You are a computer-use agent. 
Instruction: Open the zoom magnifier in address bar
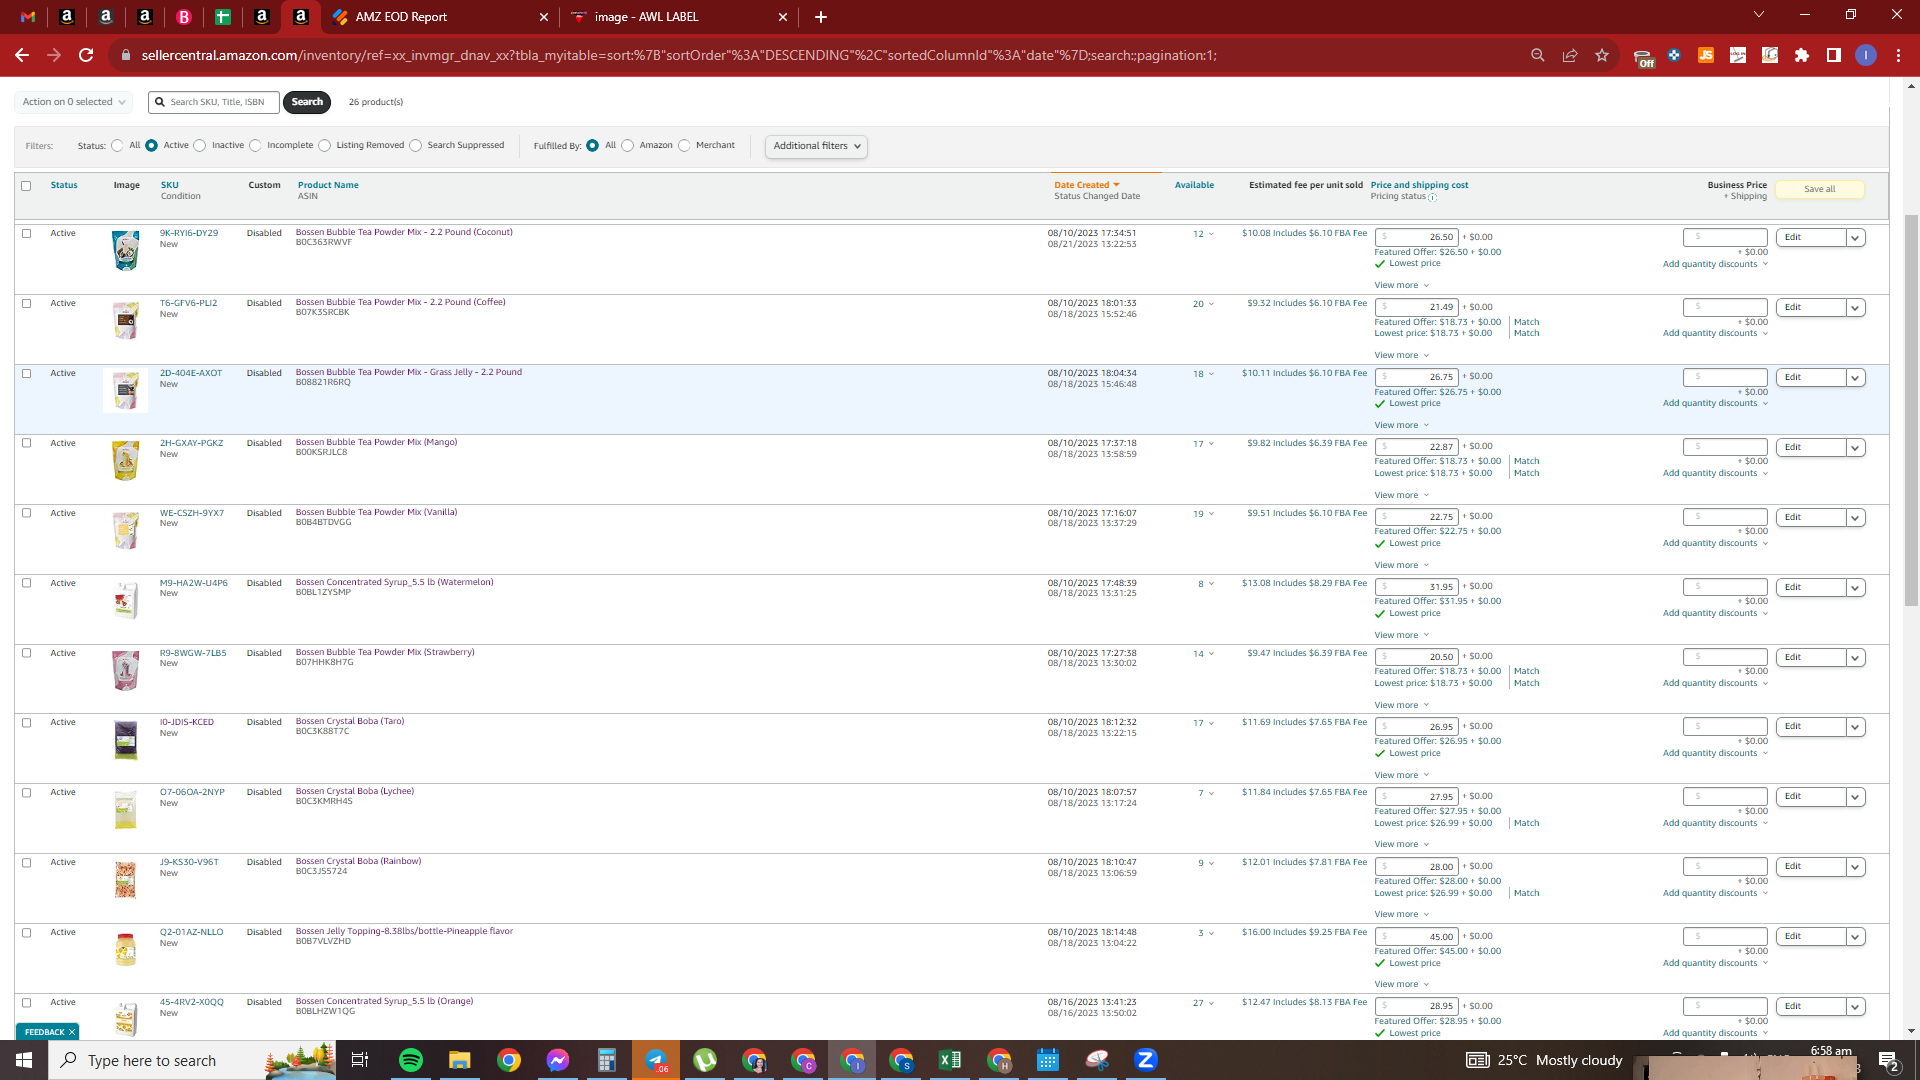pyautogui.click(x=1538, y=55)
